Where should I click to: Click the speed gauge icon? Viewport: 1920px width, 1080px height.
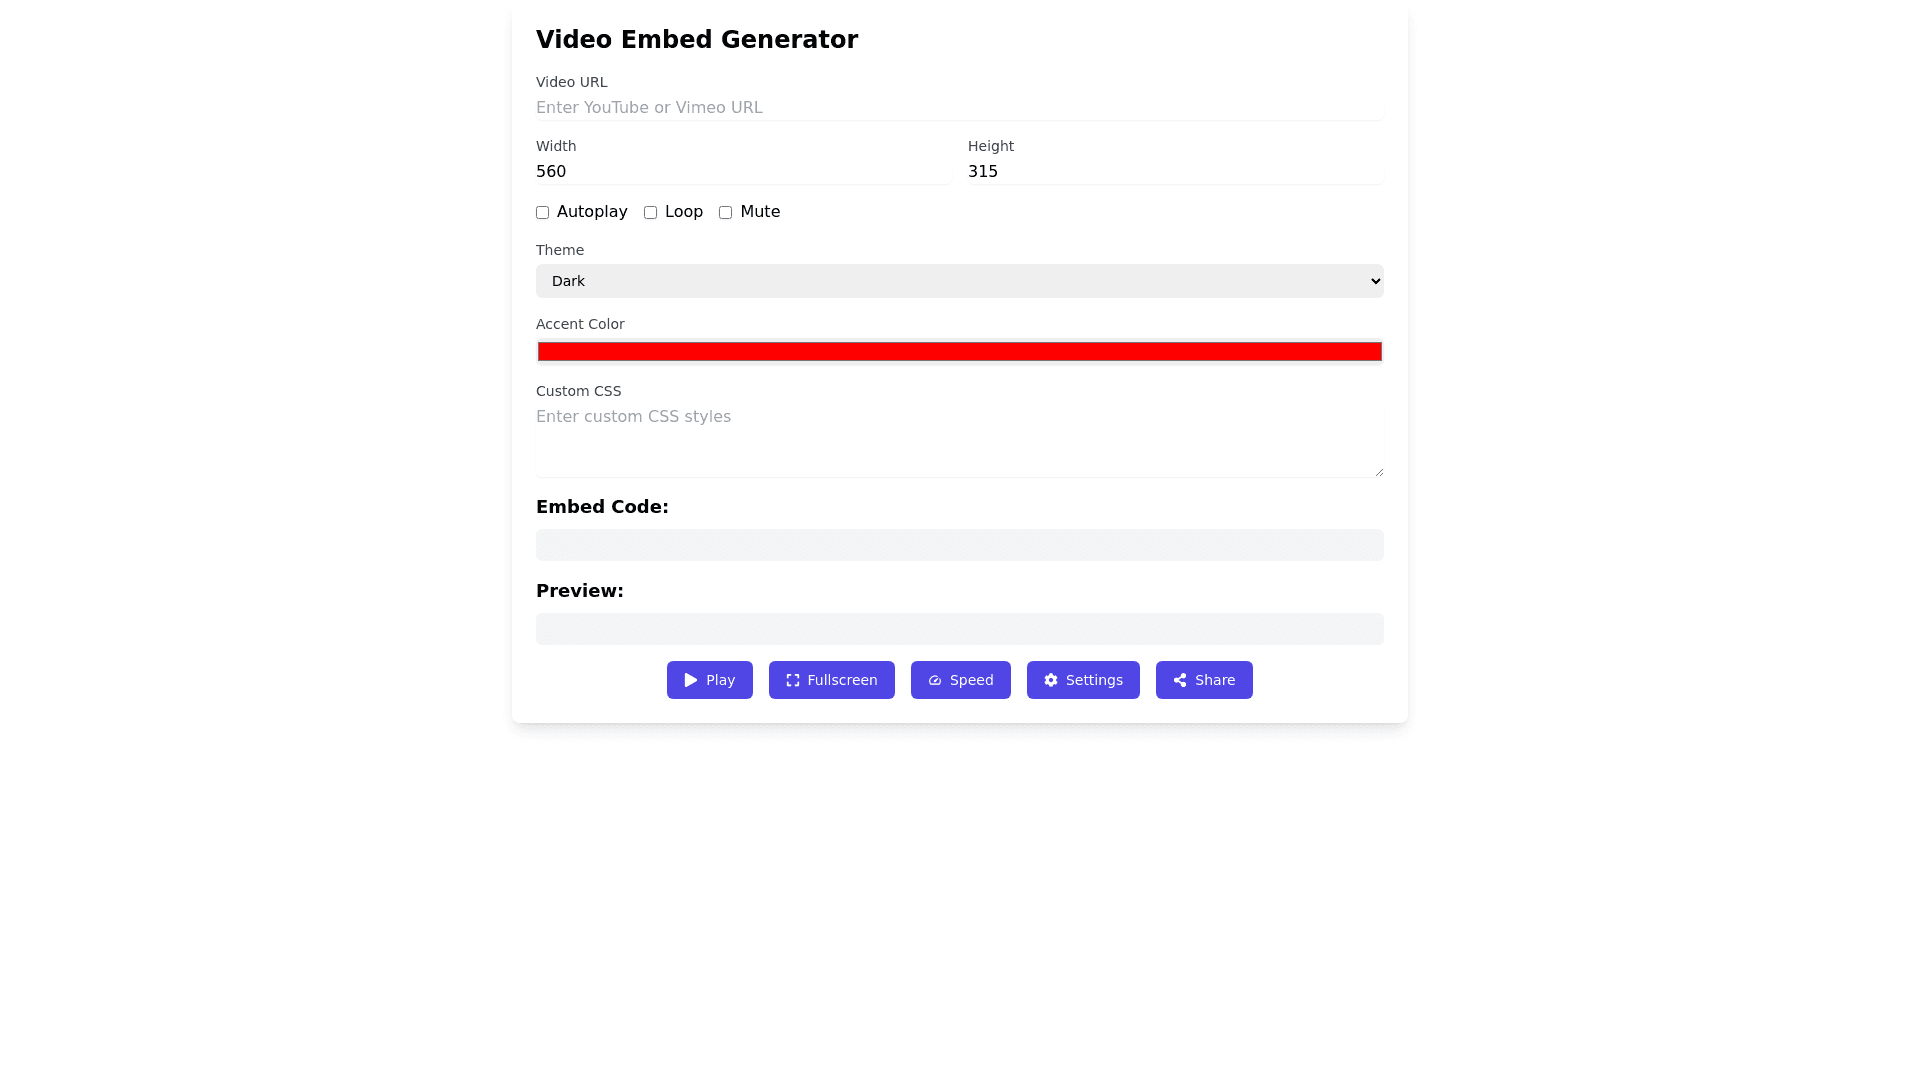pyautogui.click(x=935, y=680)
